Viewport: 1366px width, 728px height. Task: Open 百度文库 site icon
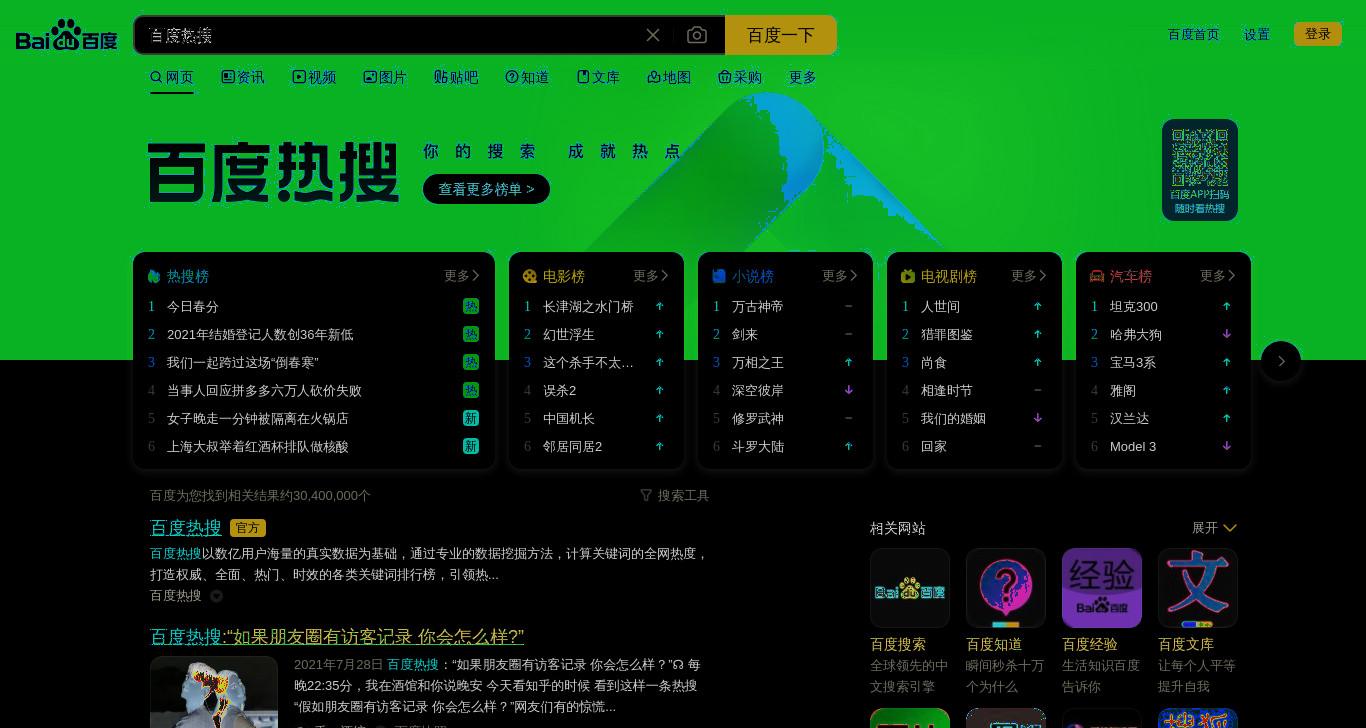pyautogui.click(x=1198, y=588)
